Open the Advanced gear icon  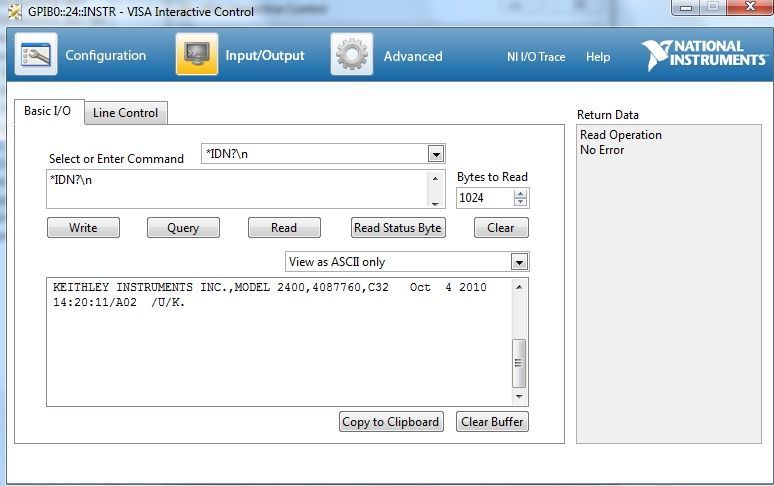tap(351, 54)
